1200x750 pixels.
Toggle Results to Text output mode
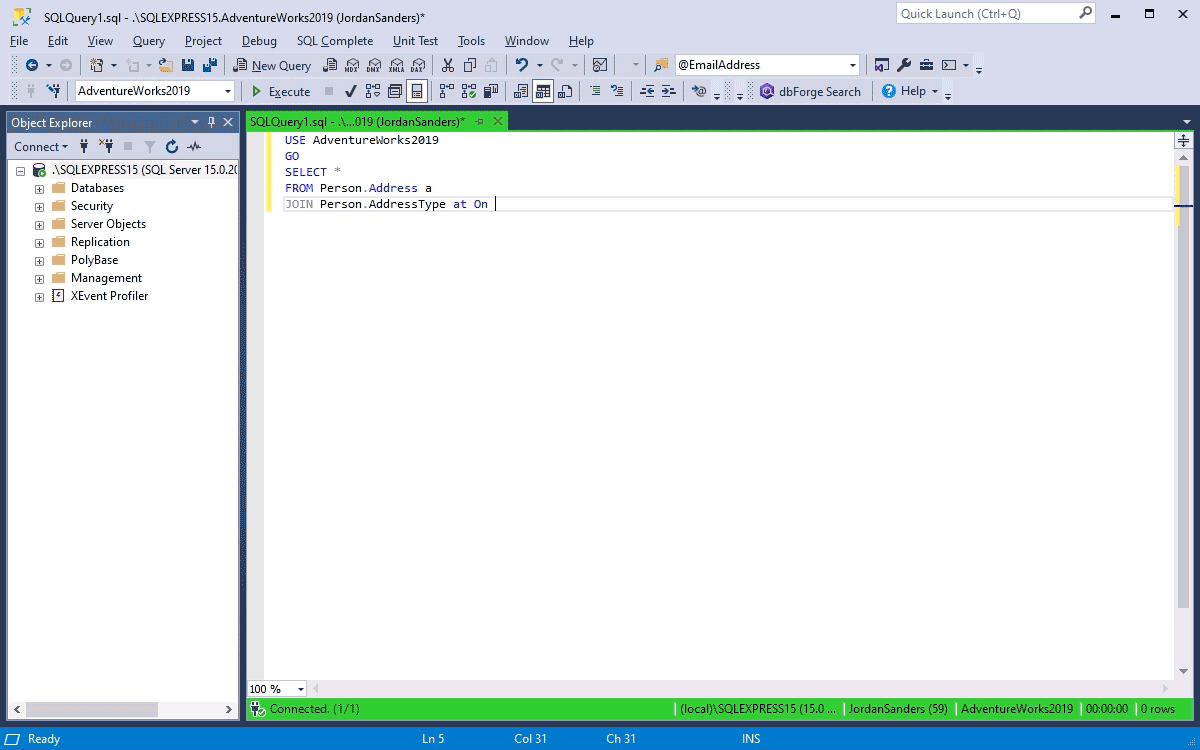coord(521,91)
